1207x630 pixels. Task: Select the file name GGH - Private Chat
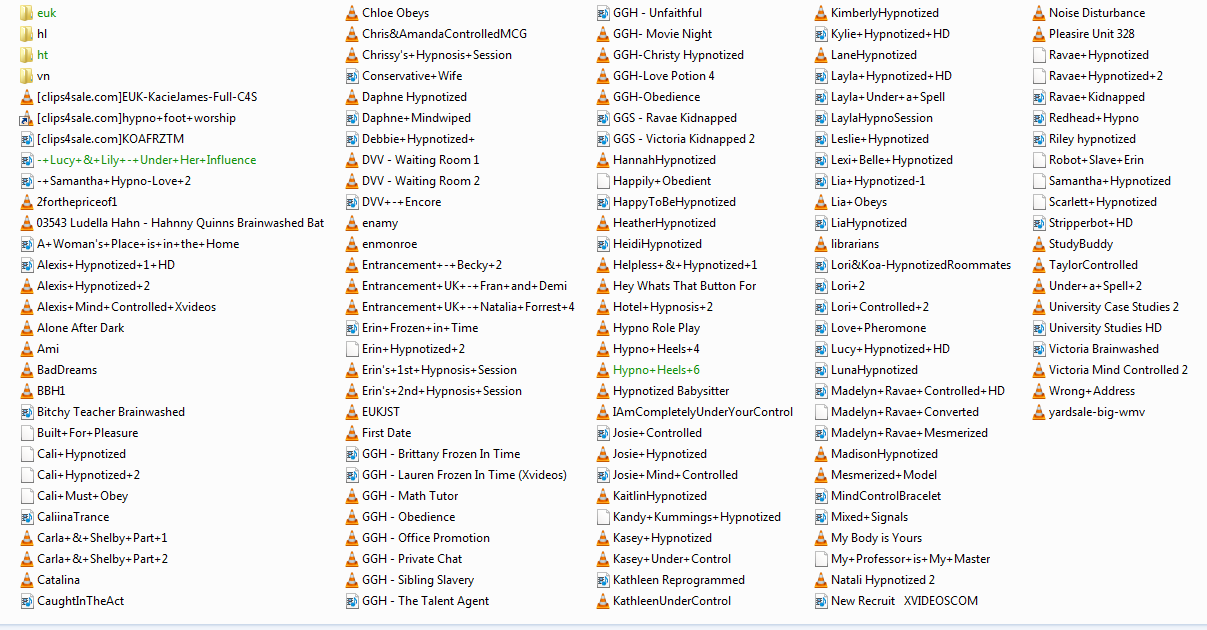click(412, 559)
